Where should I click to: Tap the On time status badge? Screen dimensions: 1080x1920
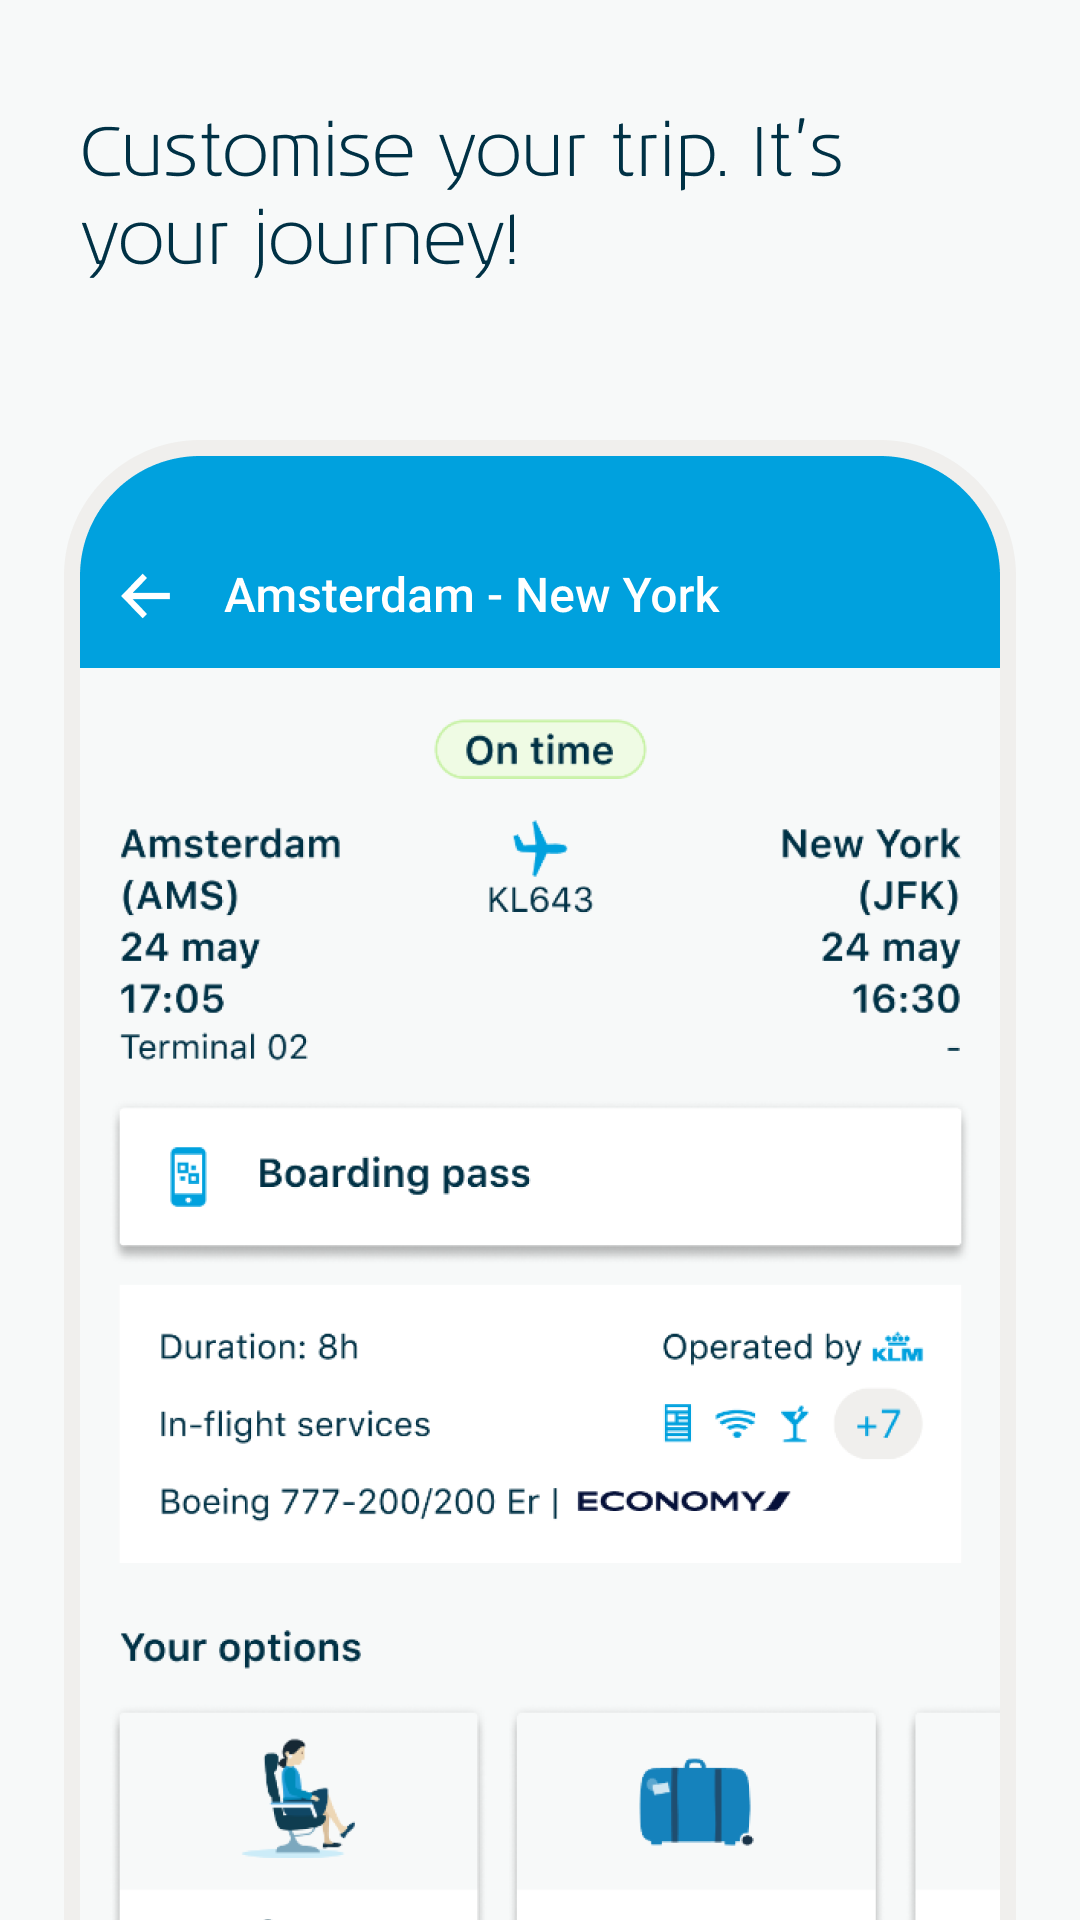tap(540, 750)
